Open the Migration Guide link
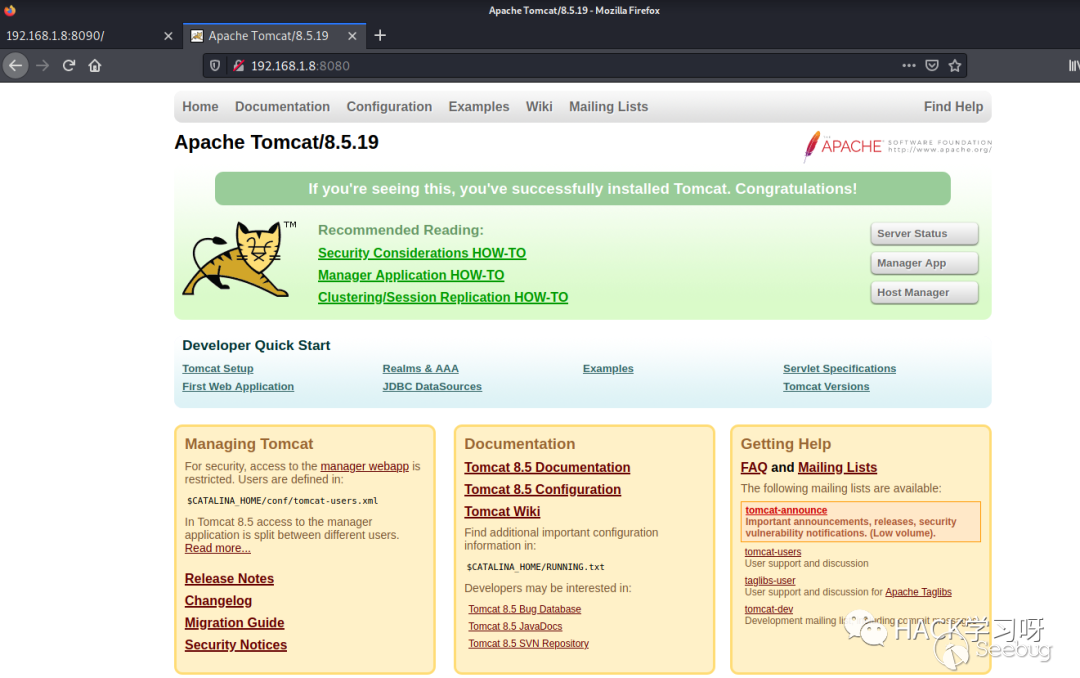Image resolution: width=1080 pixels, height=678 pixels. pos(234,623)
